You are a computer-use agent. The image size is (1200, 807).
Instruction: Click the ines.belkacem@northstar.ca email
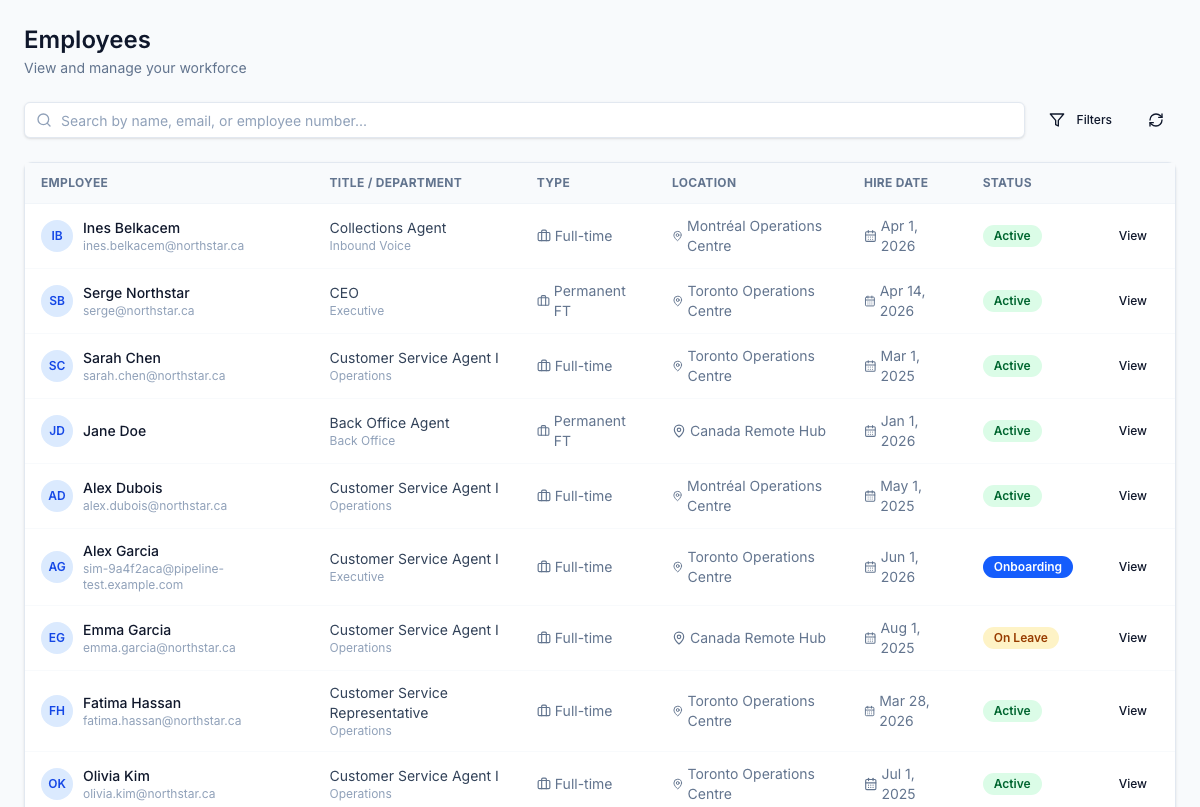[163, 246]
